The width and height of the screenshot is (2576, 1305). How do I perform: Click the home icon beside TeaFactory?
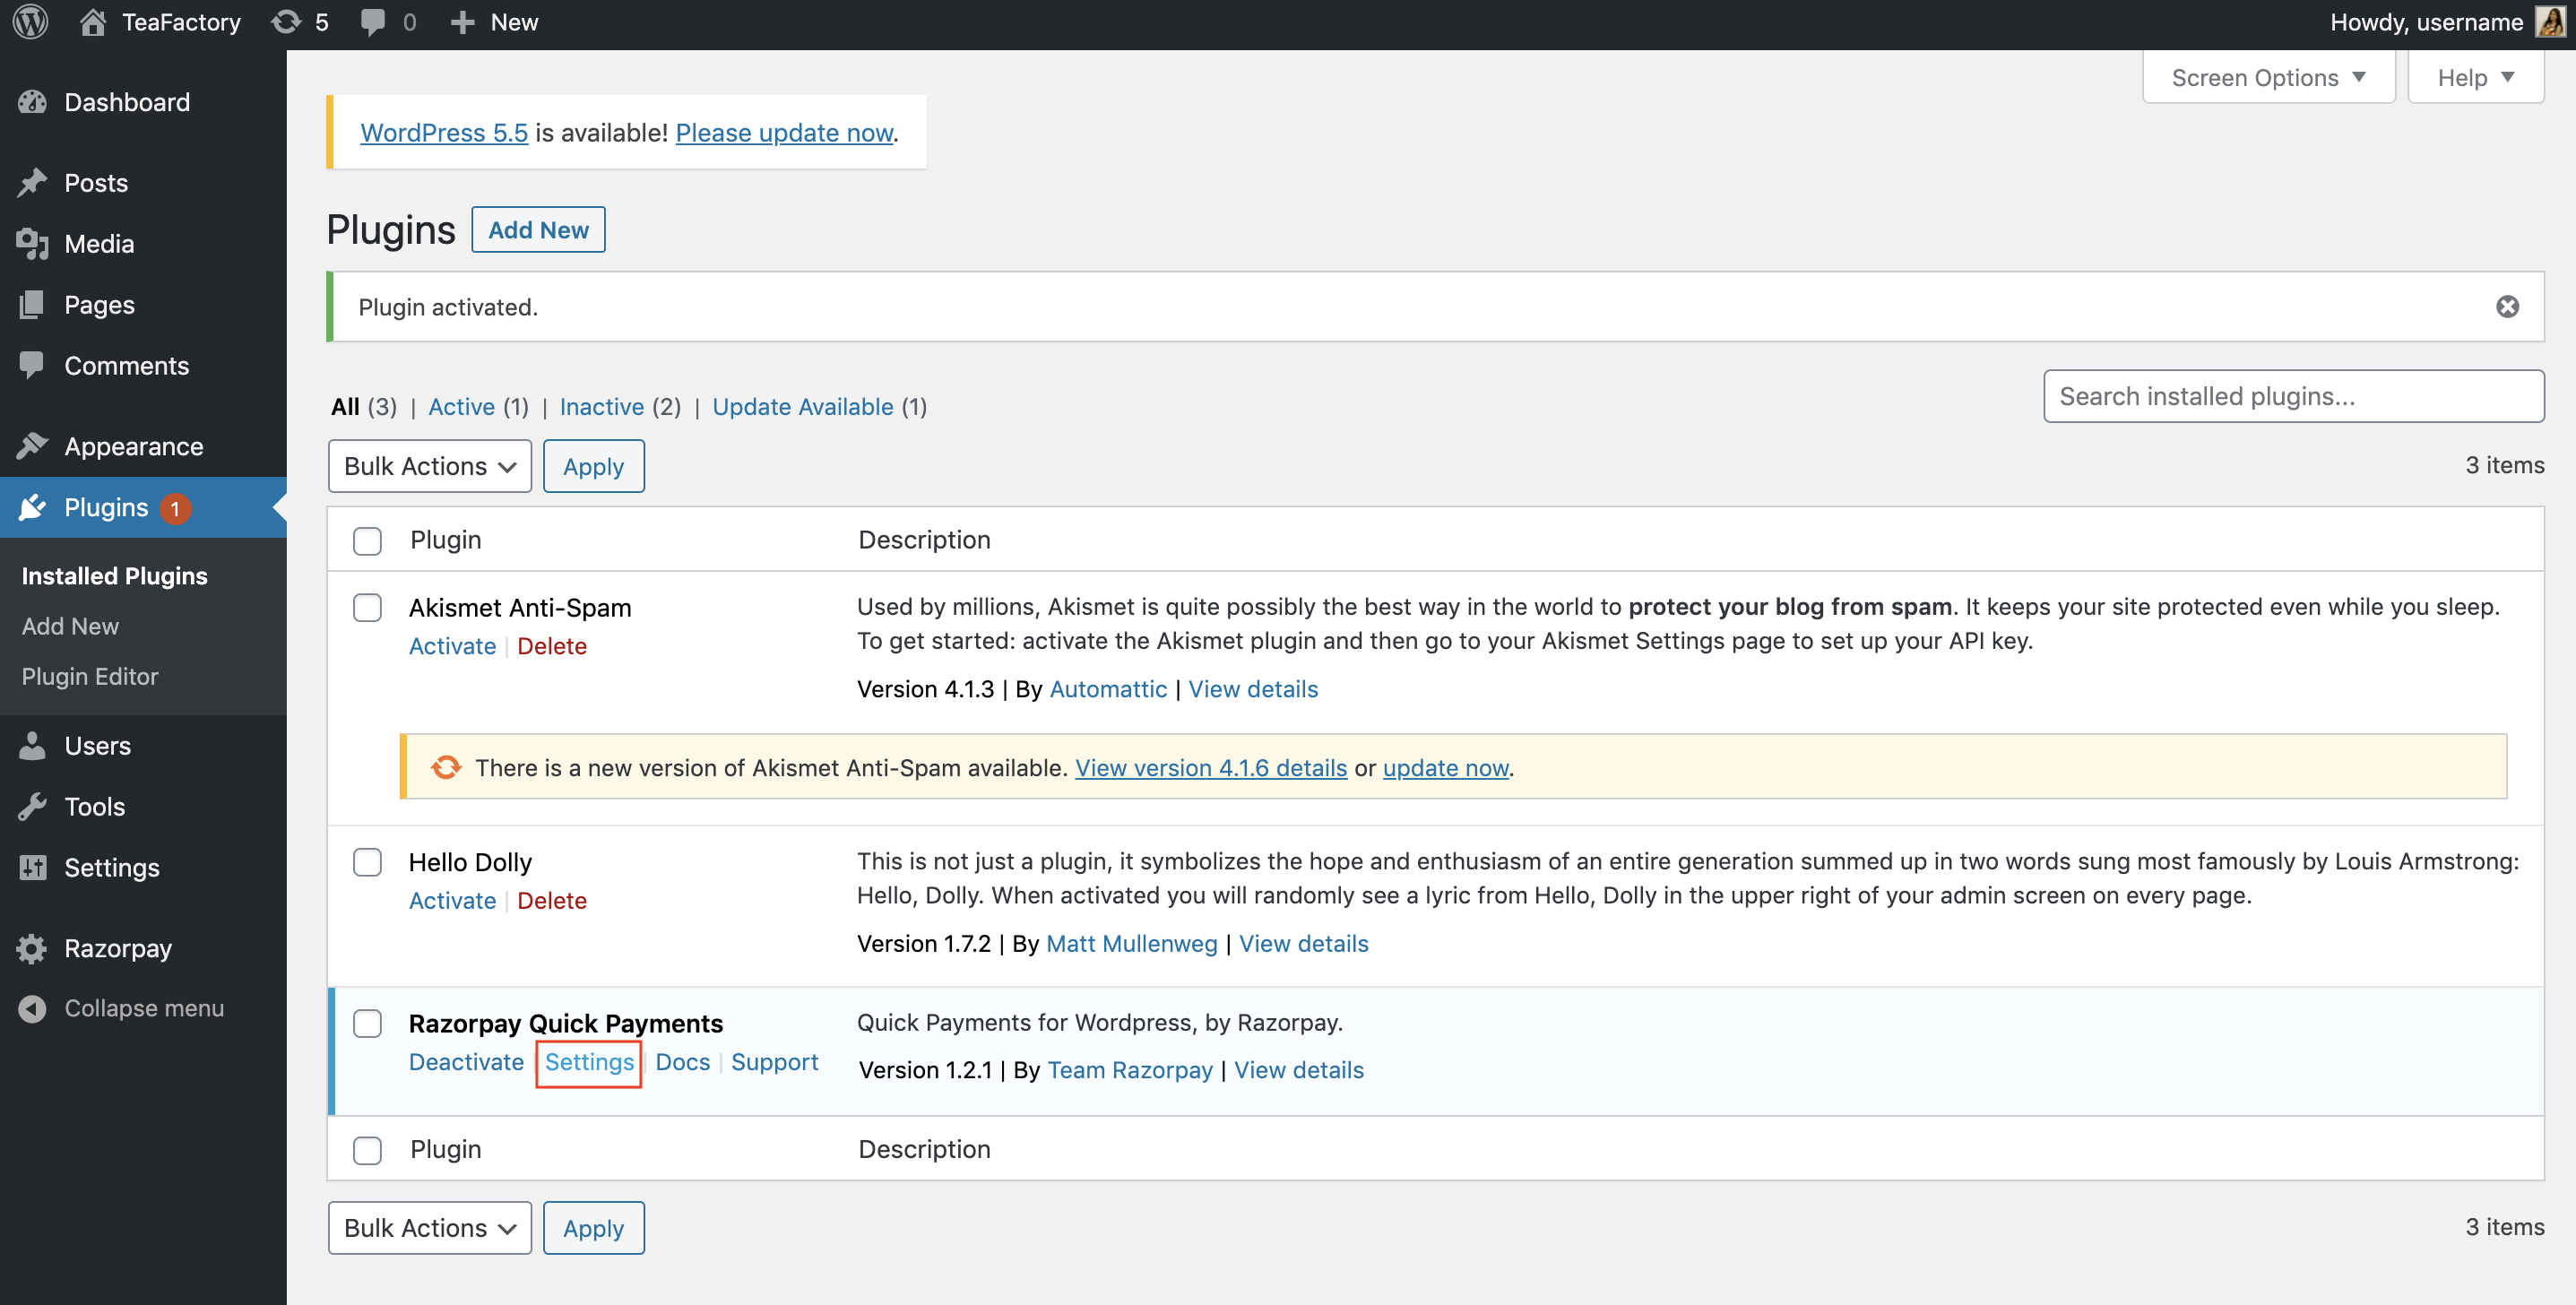[x=93, y=22]
